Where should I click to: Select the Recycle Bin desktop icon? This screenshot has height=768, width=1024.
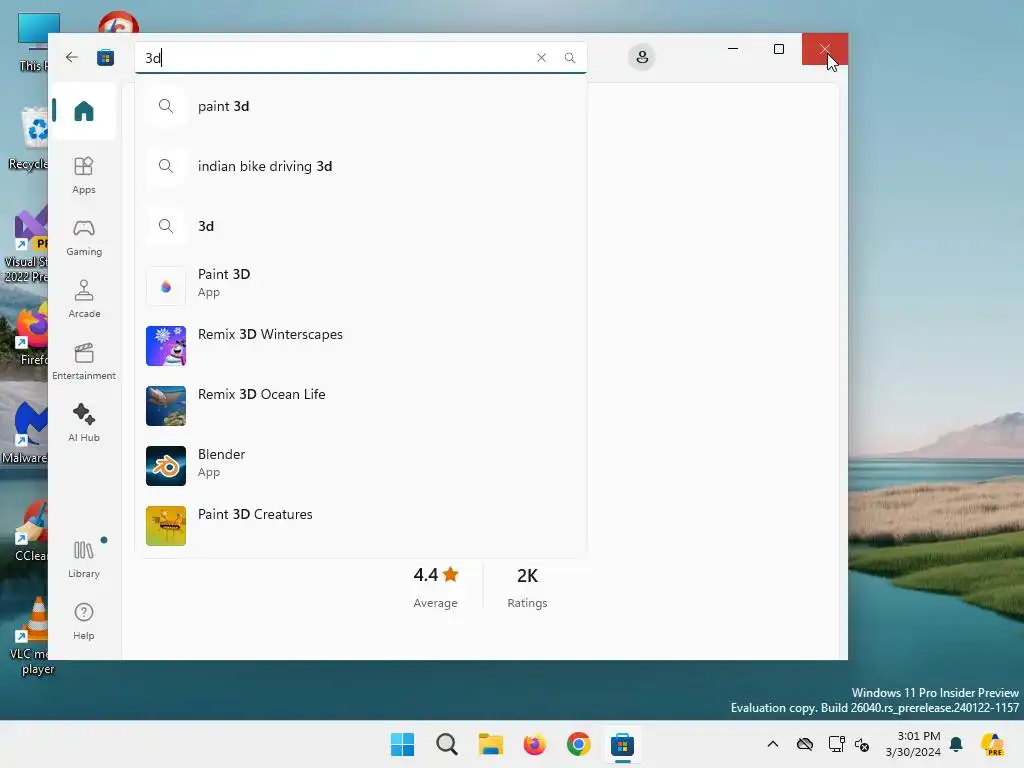click(29, 138)
